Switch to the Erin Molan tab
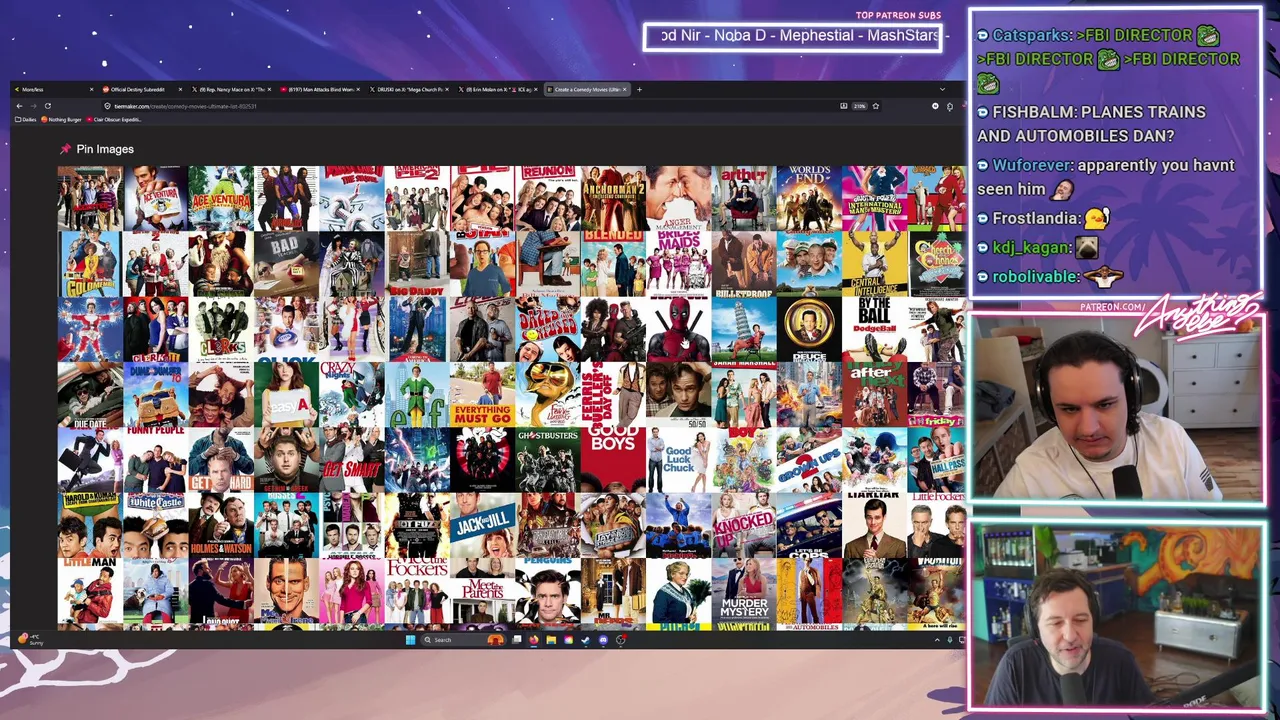The image size is (1280, 720). click(500, 89)
